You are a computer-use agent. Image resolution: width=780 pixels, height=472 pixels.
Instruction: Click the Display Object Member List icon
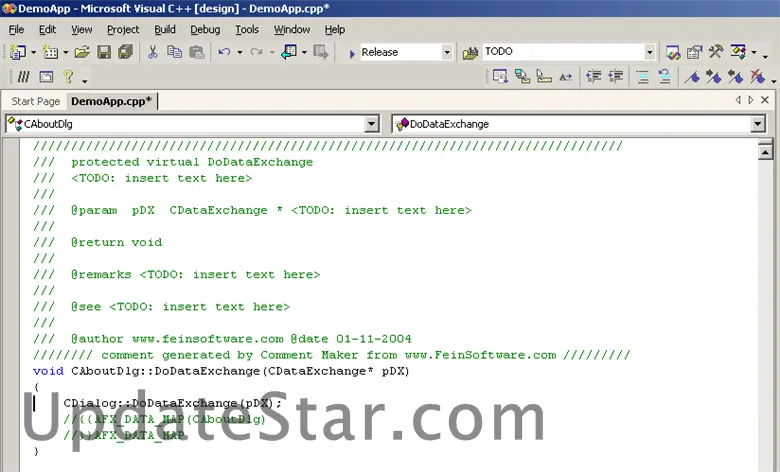point(500,76)
